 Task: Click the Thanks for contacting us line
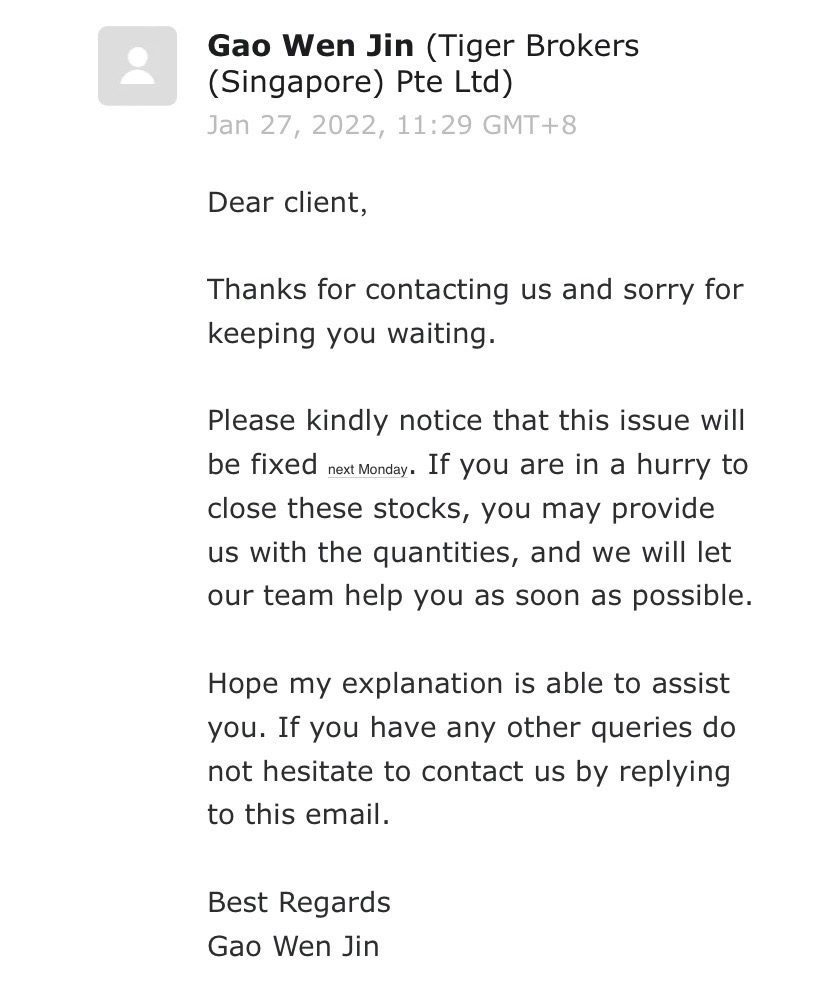[x=474, y=290]
